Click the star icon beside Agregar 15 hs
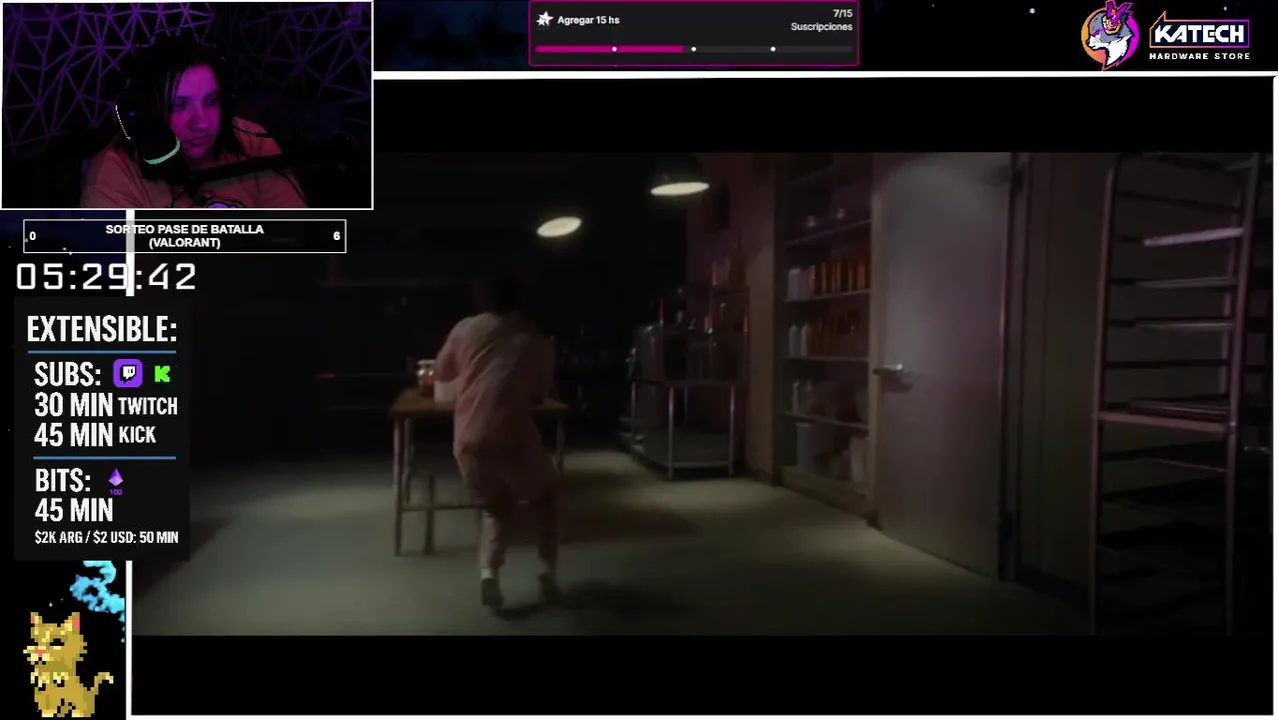The width and height of the screenshot is (1278, 720). [544, 19]
